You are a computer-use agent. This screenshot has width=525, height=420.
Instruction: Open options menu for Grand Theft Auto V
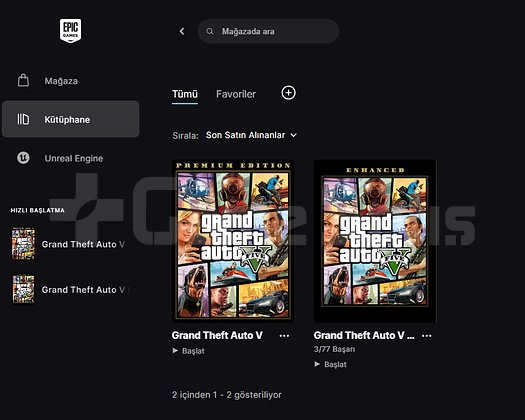284,336
